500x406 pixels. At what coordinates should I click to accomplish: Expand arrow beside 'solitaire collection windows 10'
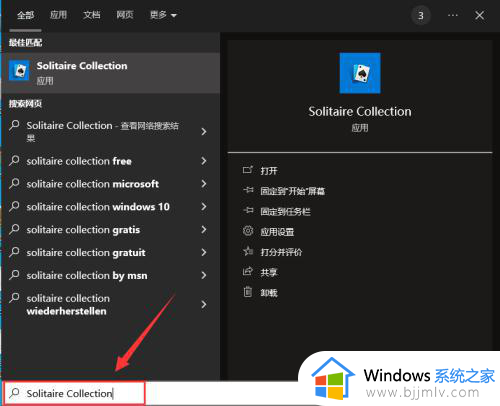pyautogui.click(x=204, y=207)
